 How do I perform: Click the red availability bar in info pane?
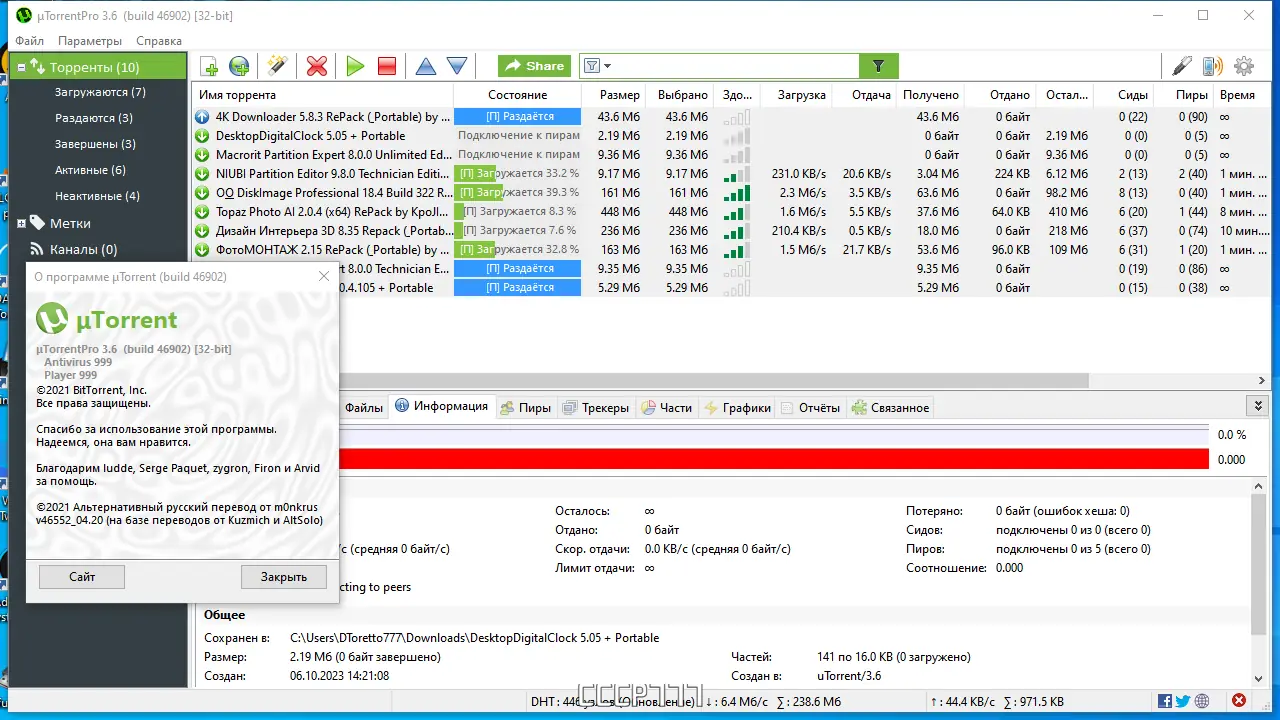pos(773,459)
